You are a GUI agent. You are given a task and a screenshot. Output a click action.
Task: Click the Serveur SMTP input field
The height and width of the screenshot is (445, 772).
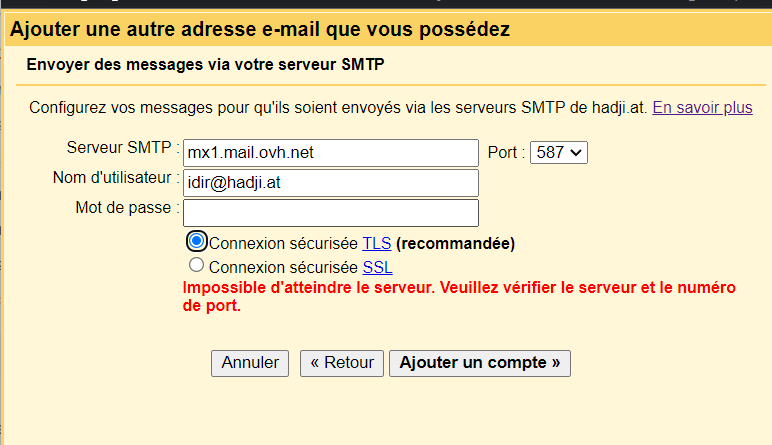(x=331, y=153)
